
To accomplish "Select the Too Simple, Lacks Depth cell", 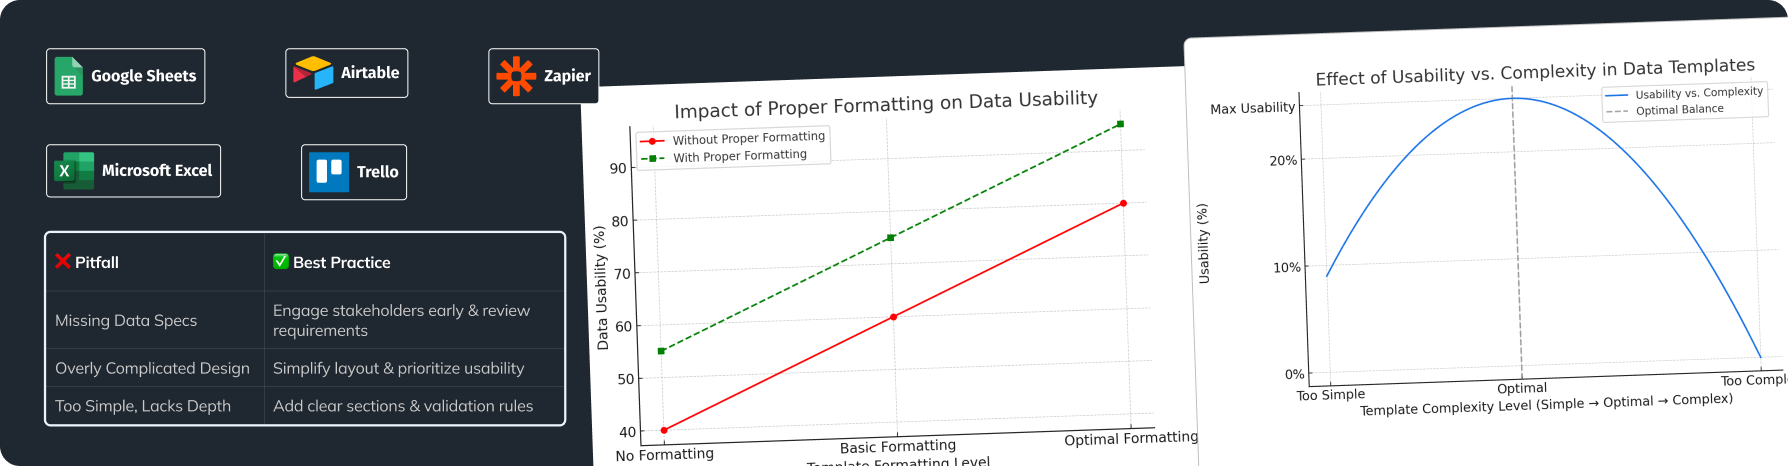I will click(155, 406).
